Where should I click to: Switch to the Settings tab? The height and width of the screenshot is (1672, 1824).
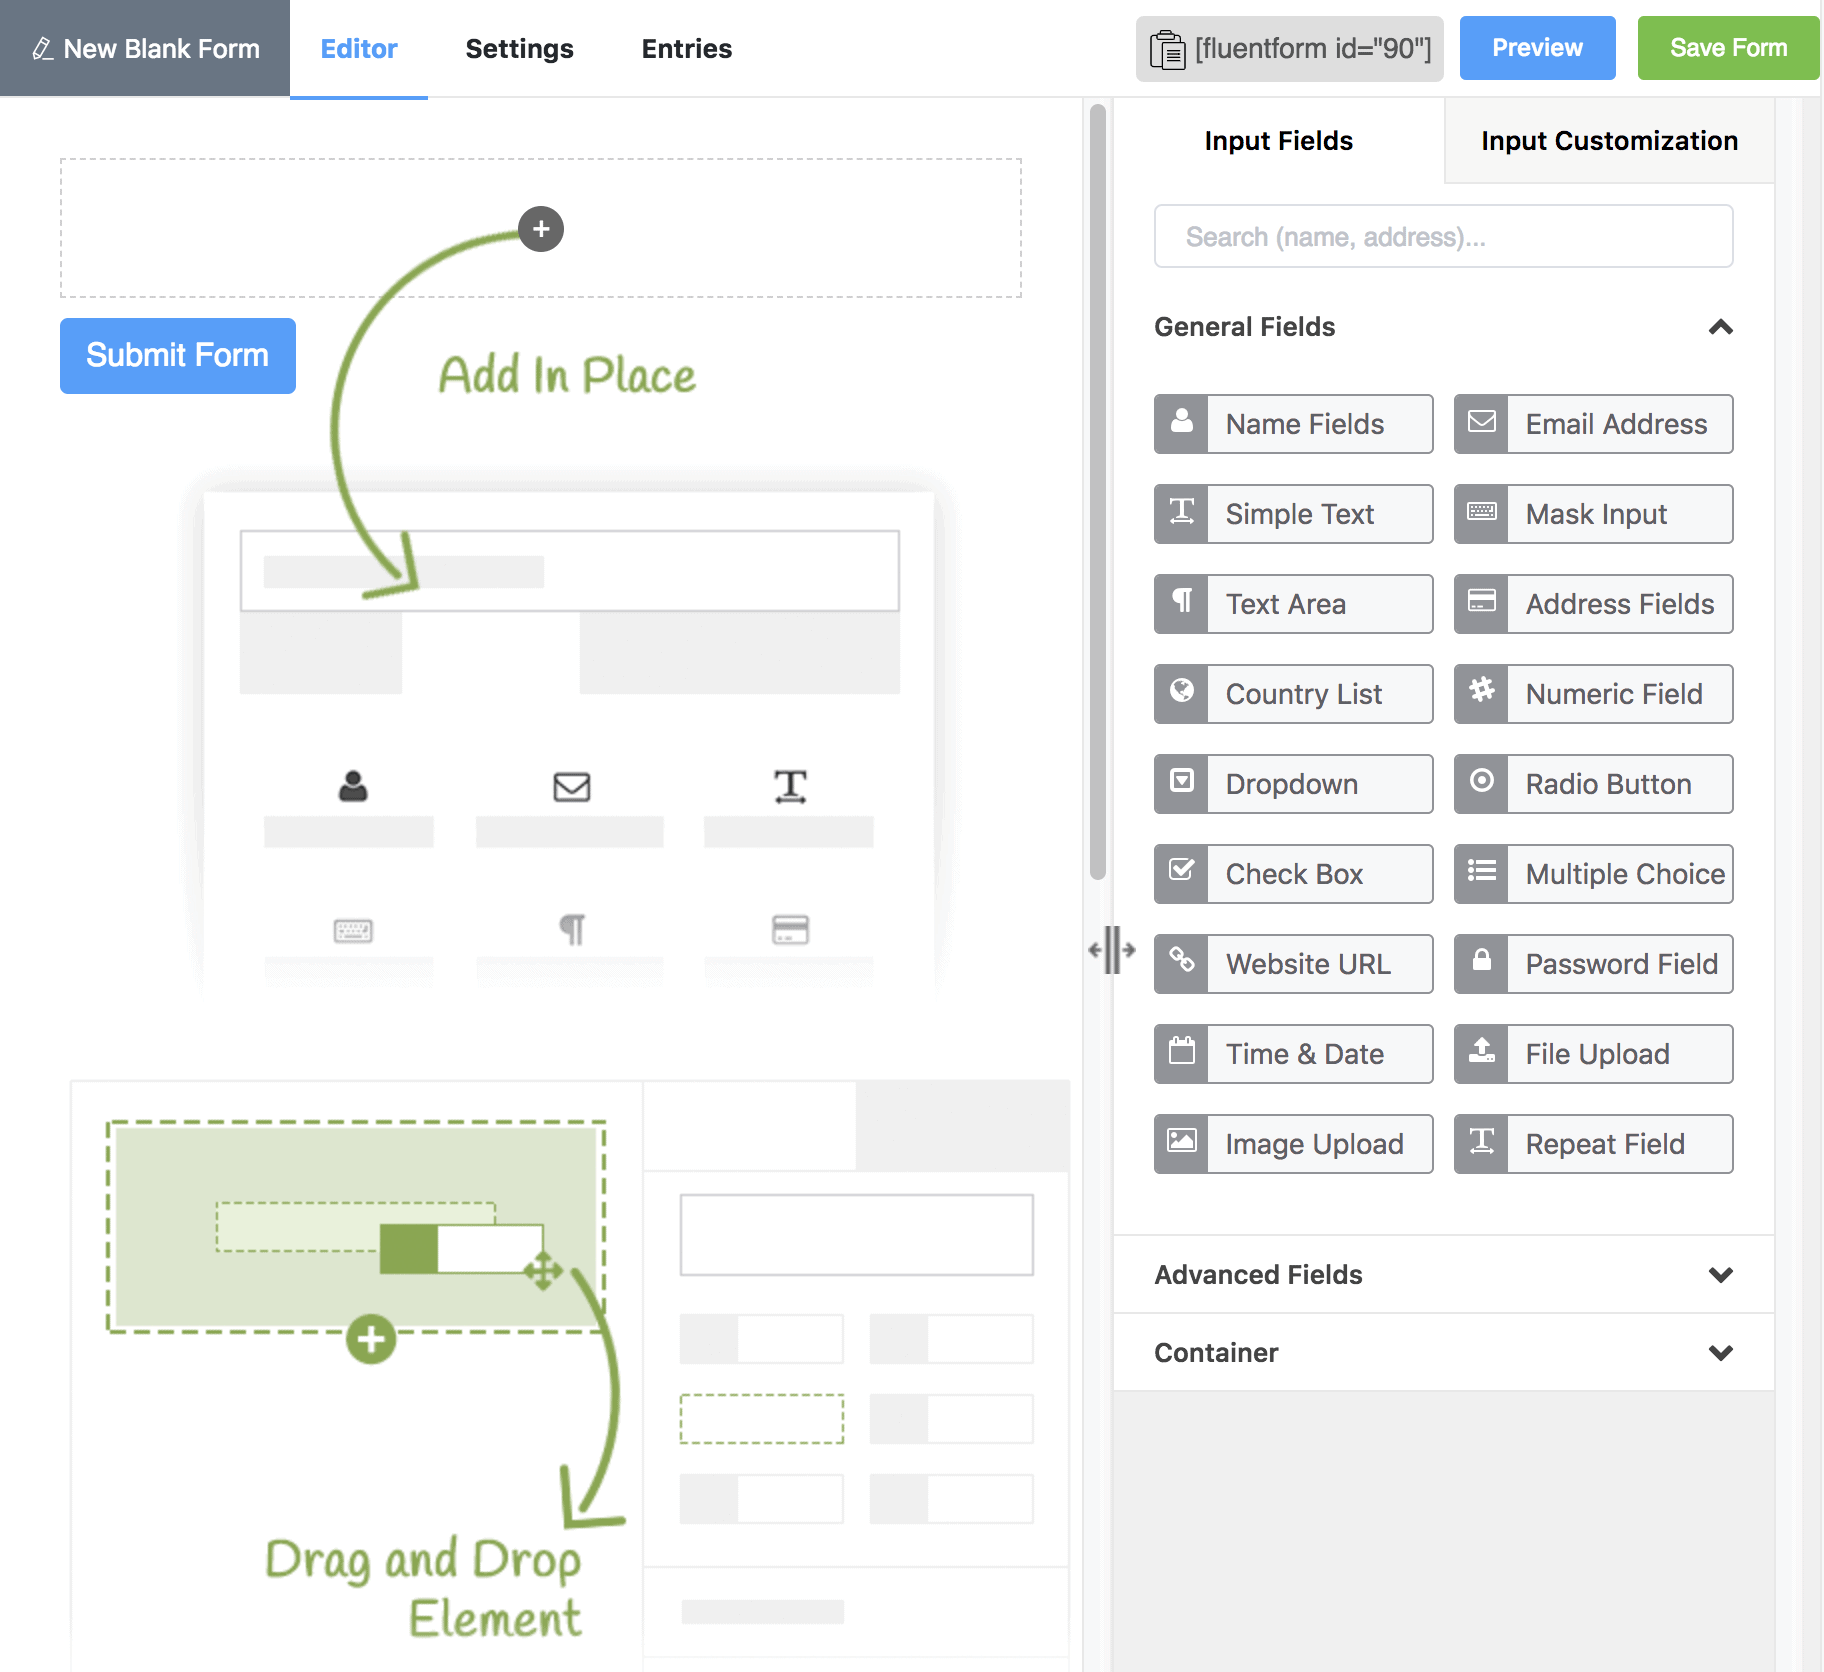(519, 49)
